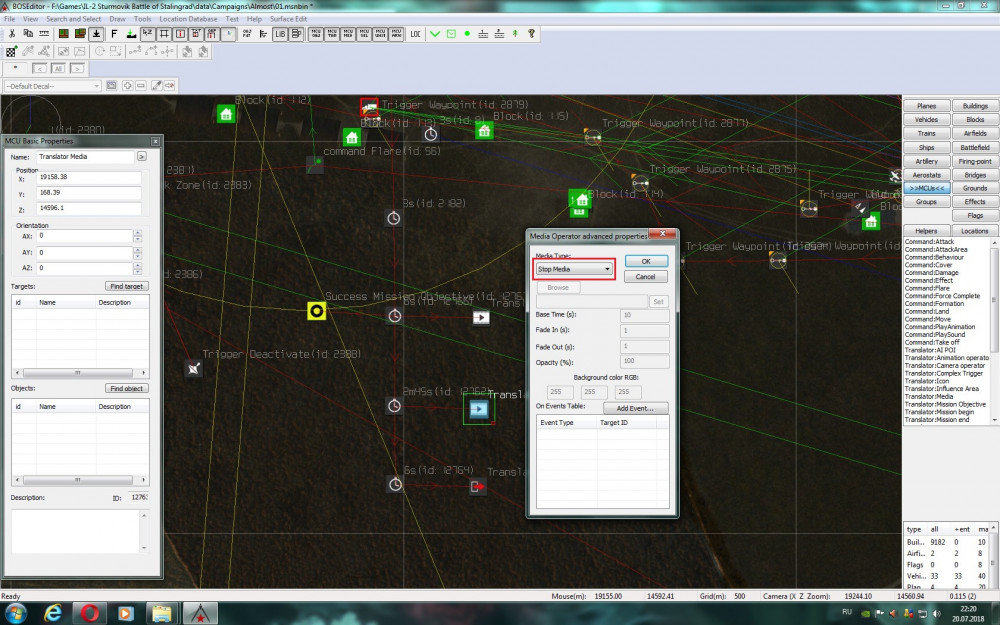Open the Surface Edit menu
This screenshot has width=1000, height=625.
click(x=288, y=19)
